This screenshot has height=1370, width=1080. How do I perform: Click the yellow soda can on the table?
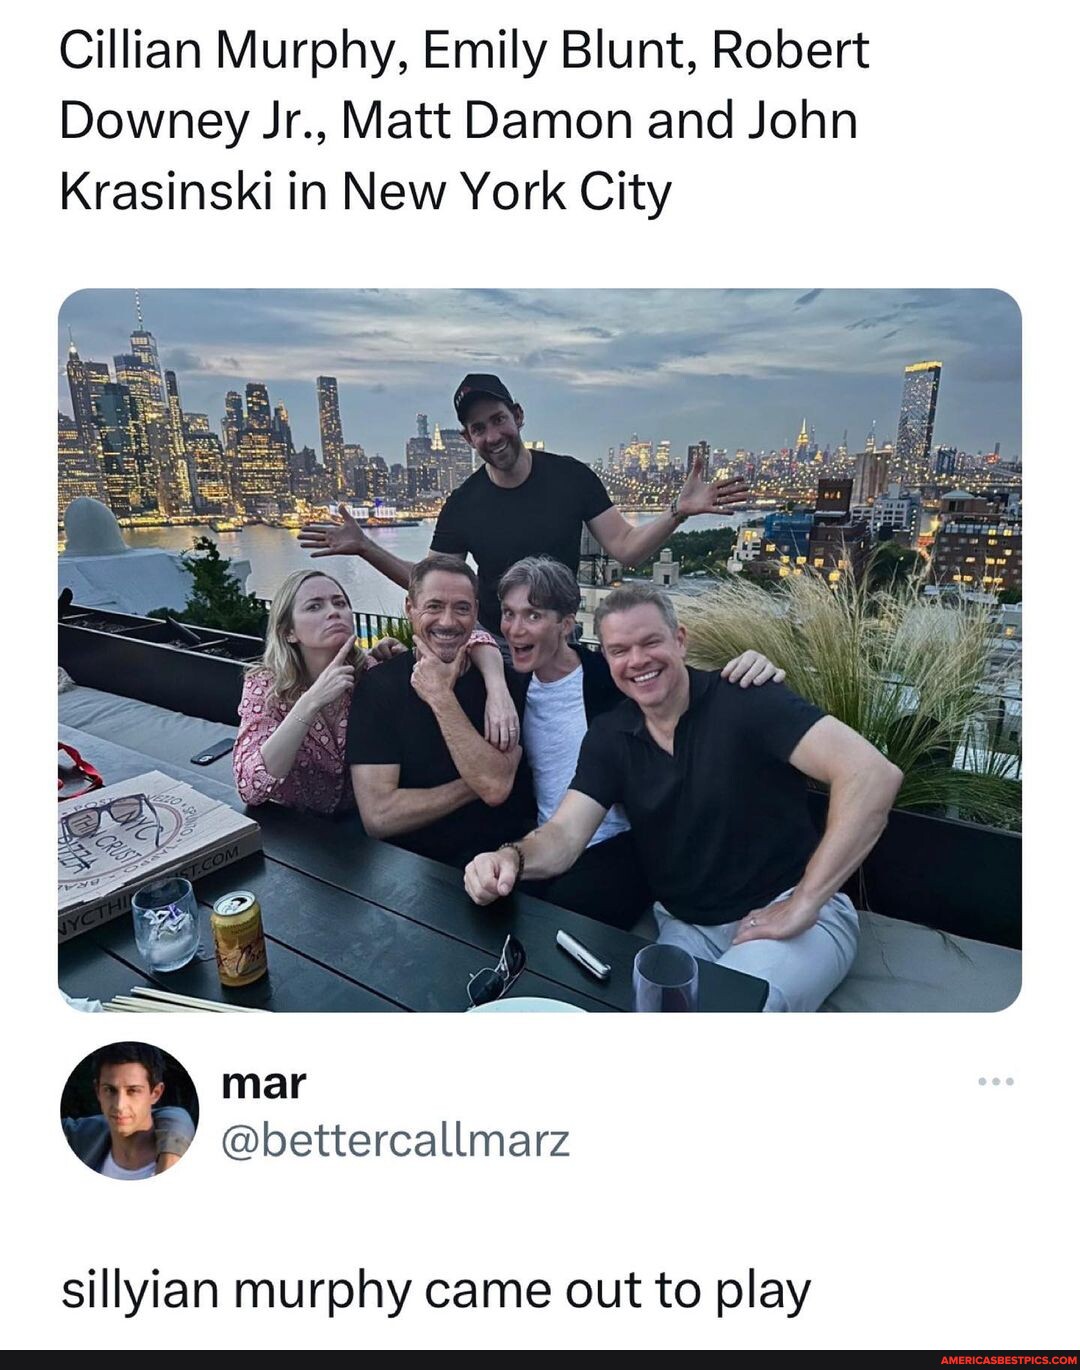click(x=238, y=937)
